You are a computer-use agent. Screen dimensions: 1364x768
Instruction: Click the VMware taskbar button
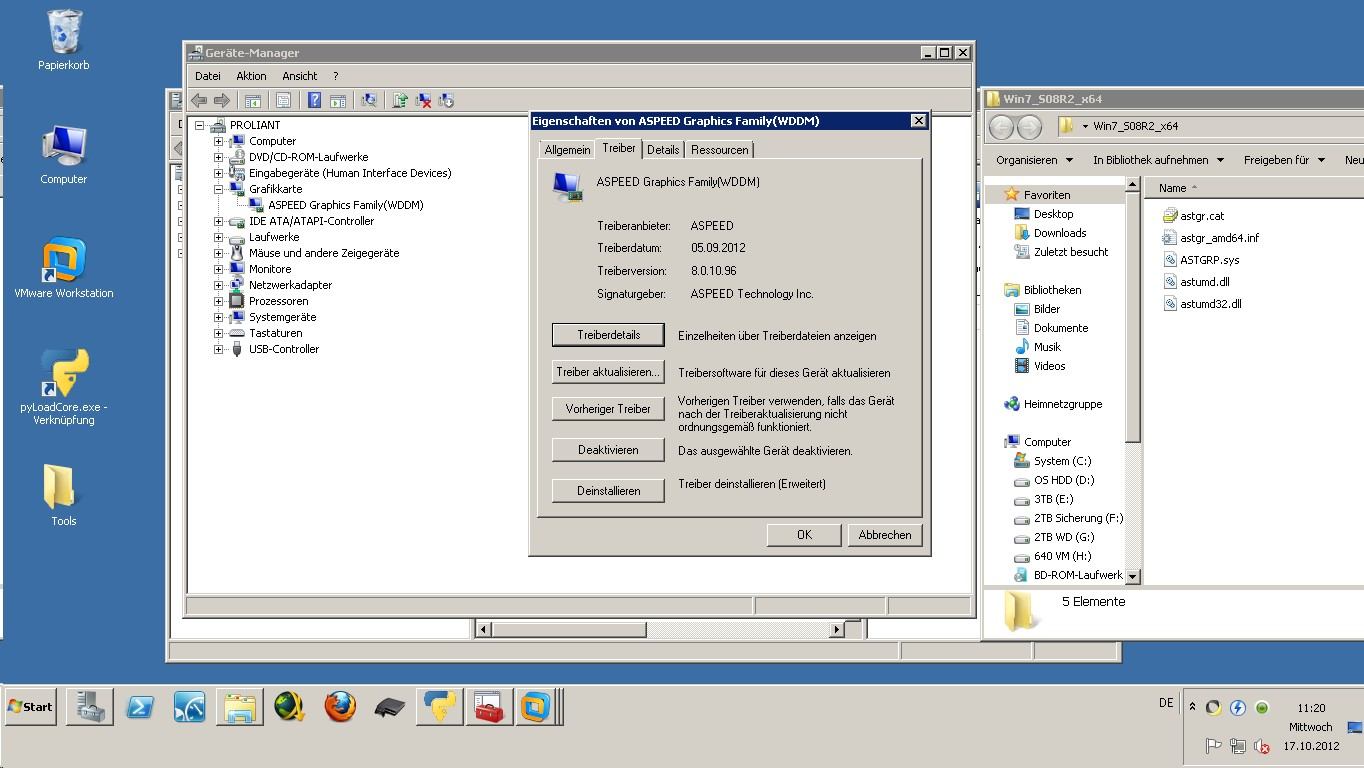(x=537, y=707)
